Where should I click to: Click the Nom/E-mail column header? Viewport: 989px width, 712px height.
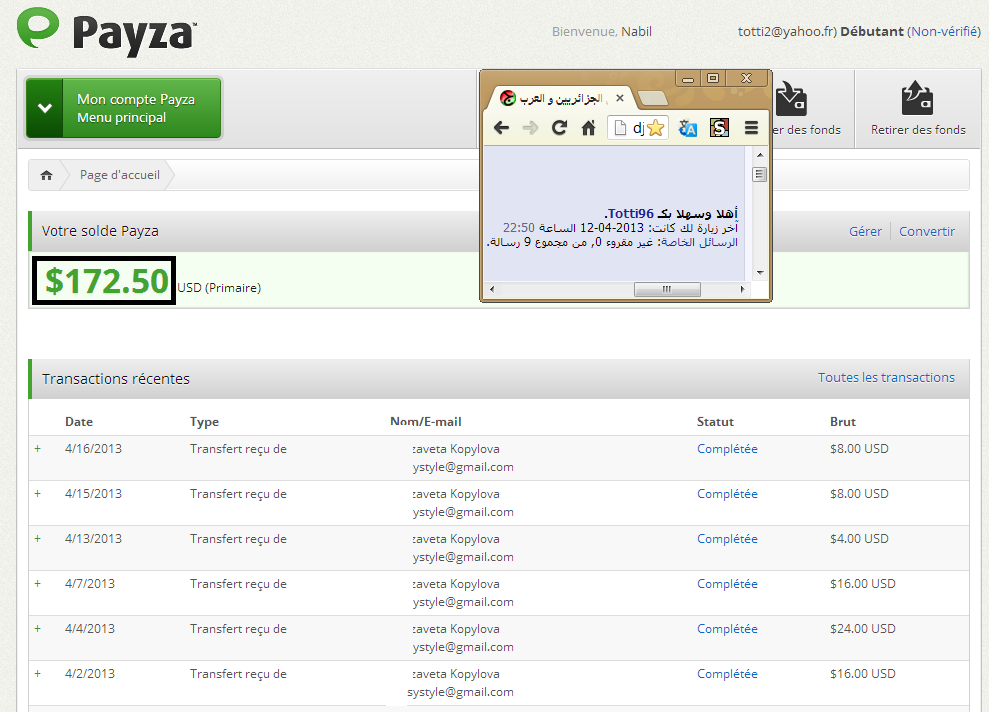tap(426, 422)
